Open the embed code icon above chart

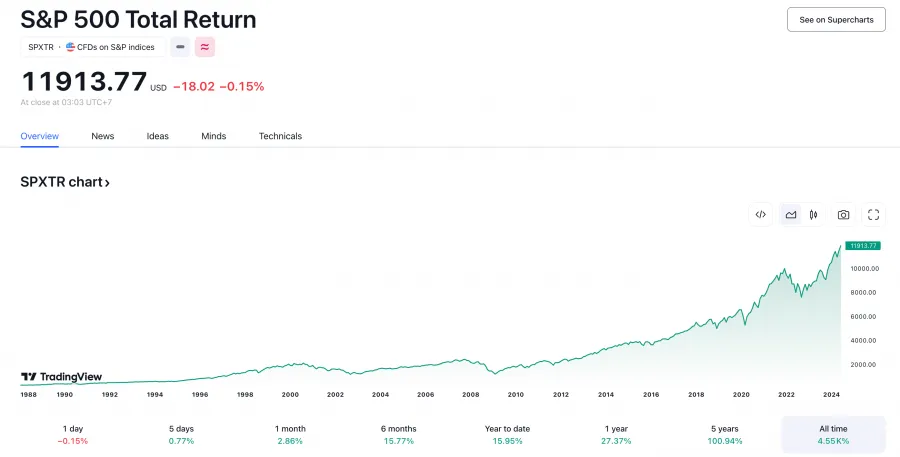761,215
